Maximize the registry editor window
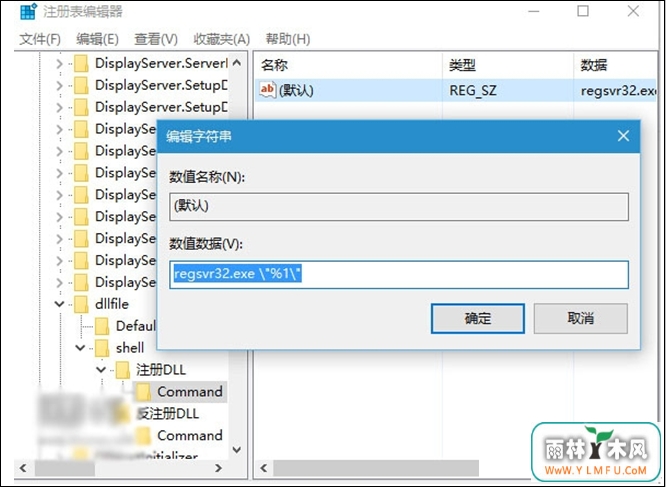The height and width of the screenshot is (487, 666). [x=583, y=11]
